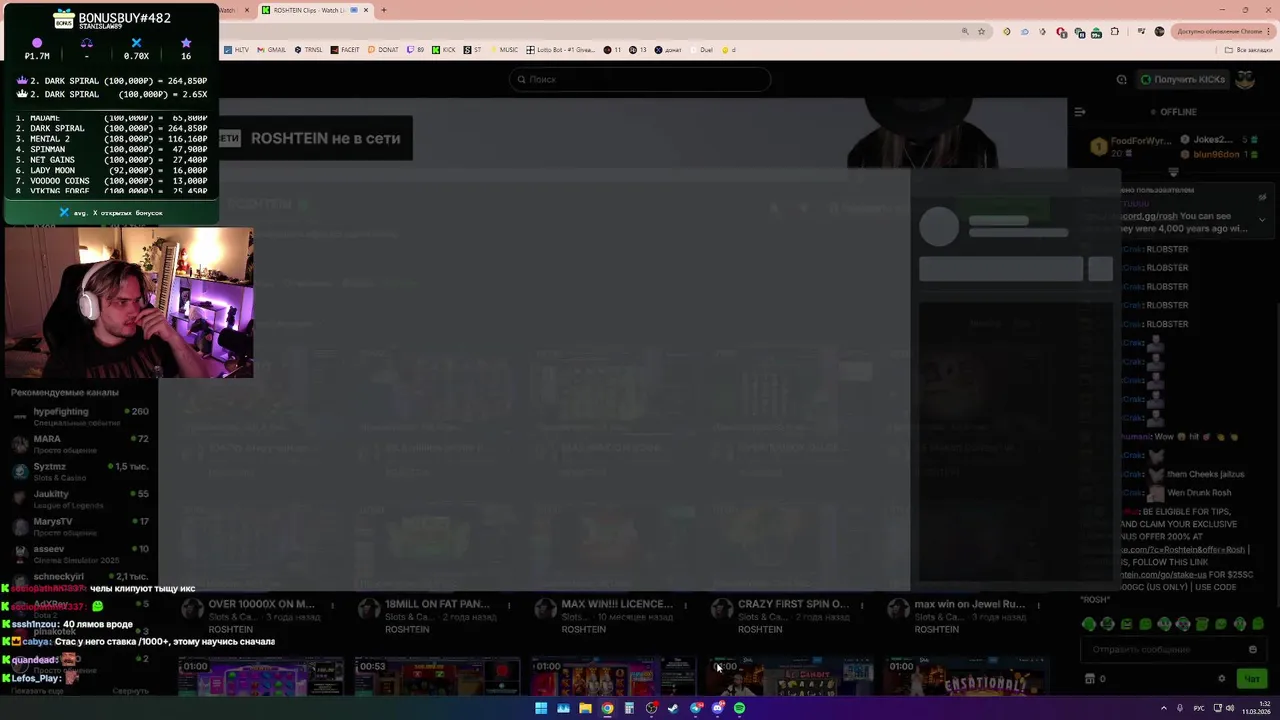The image size is (1280, 720).
Task: Open the emoji picker in chat input
Action: pos(1253,649)
